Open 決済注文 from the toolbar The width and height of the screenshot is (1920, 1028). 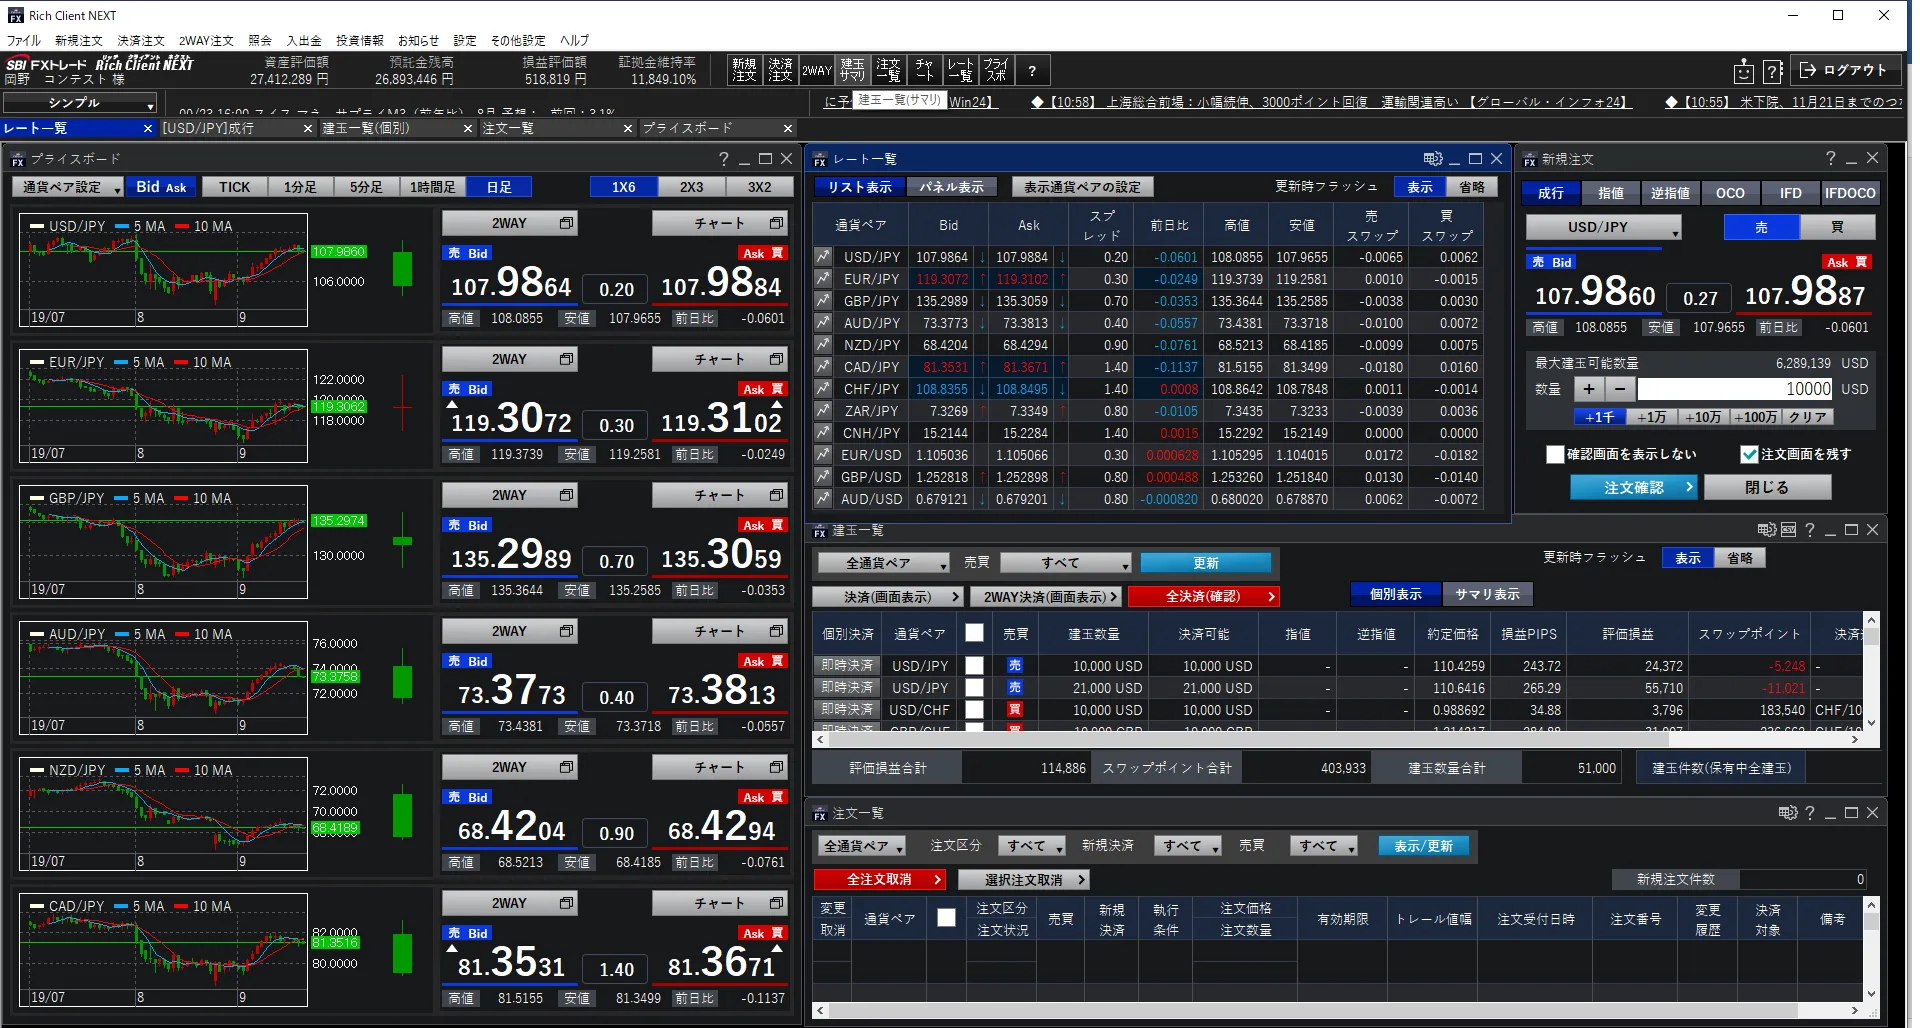tap(780, 70)
